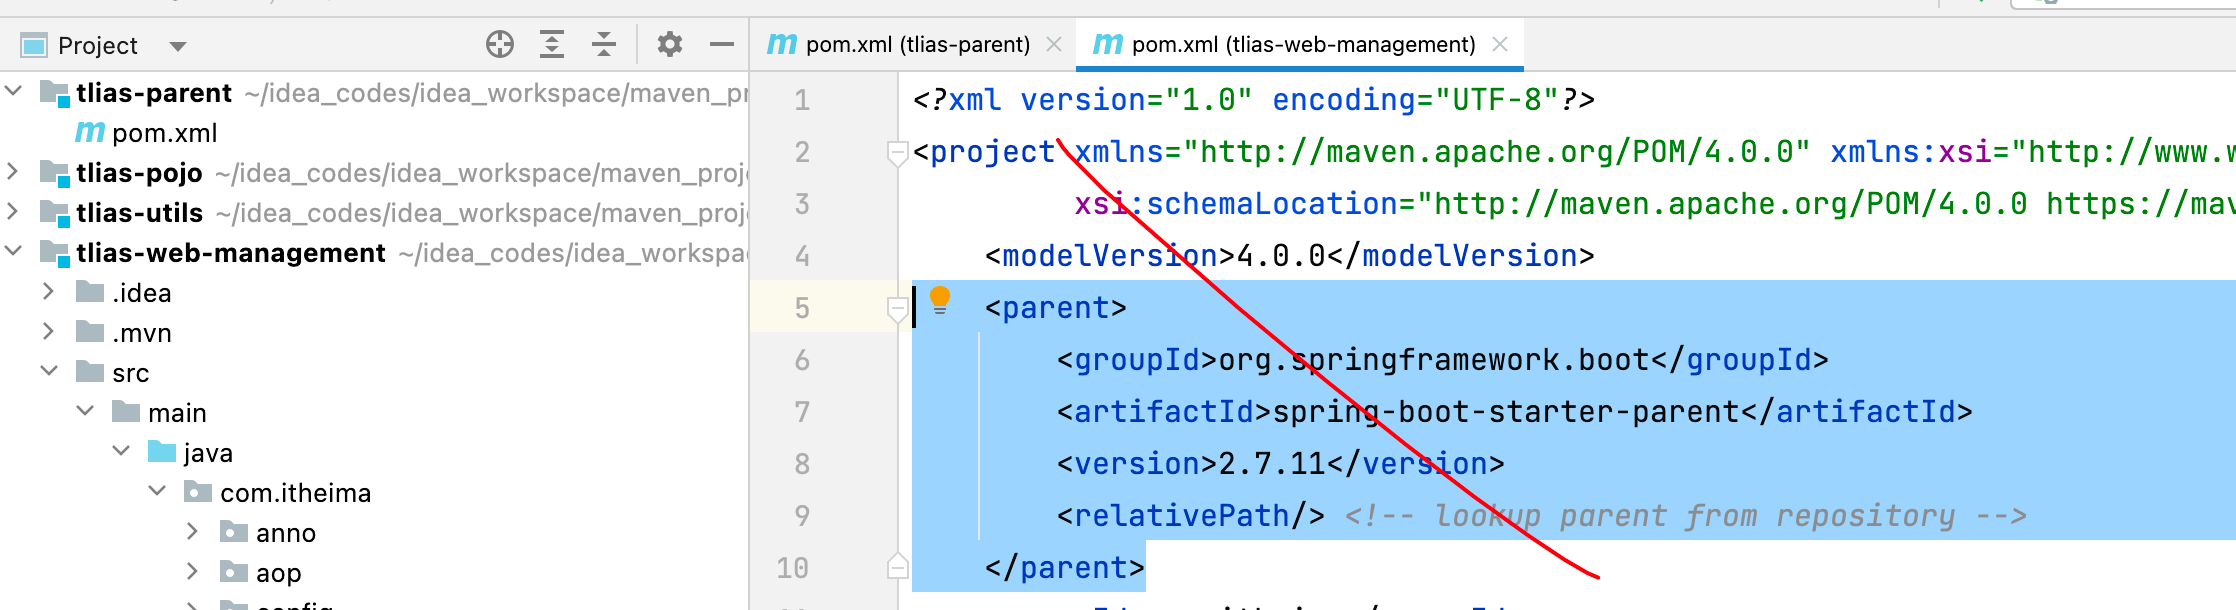Expand the anno package node
This screenshot has width=2236, height=610.
192,531
